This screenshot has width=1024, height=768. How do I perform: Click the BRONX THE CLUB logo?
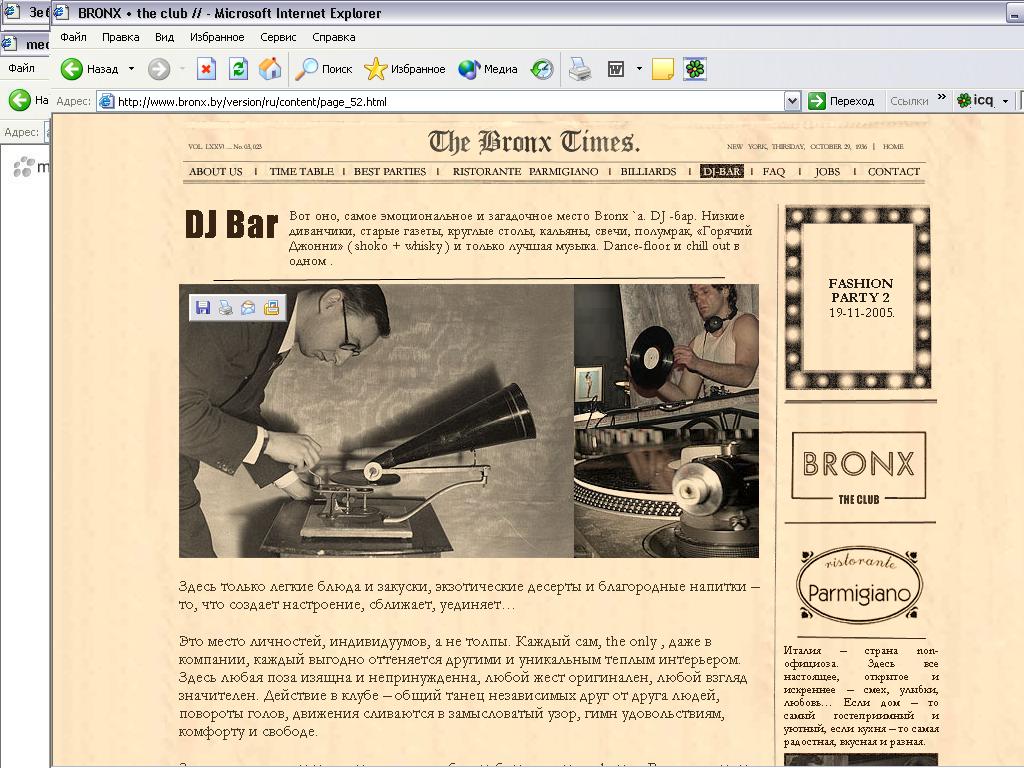[x=859, y=466]
